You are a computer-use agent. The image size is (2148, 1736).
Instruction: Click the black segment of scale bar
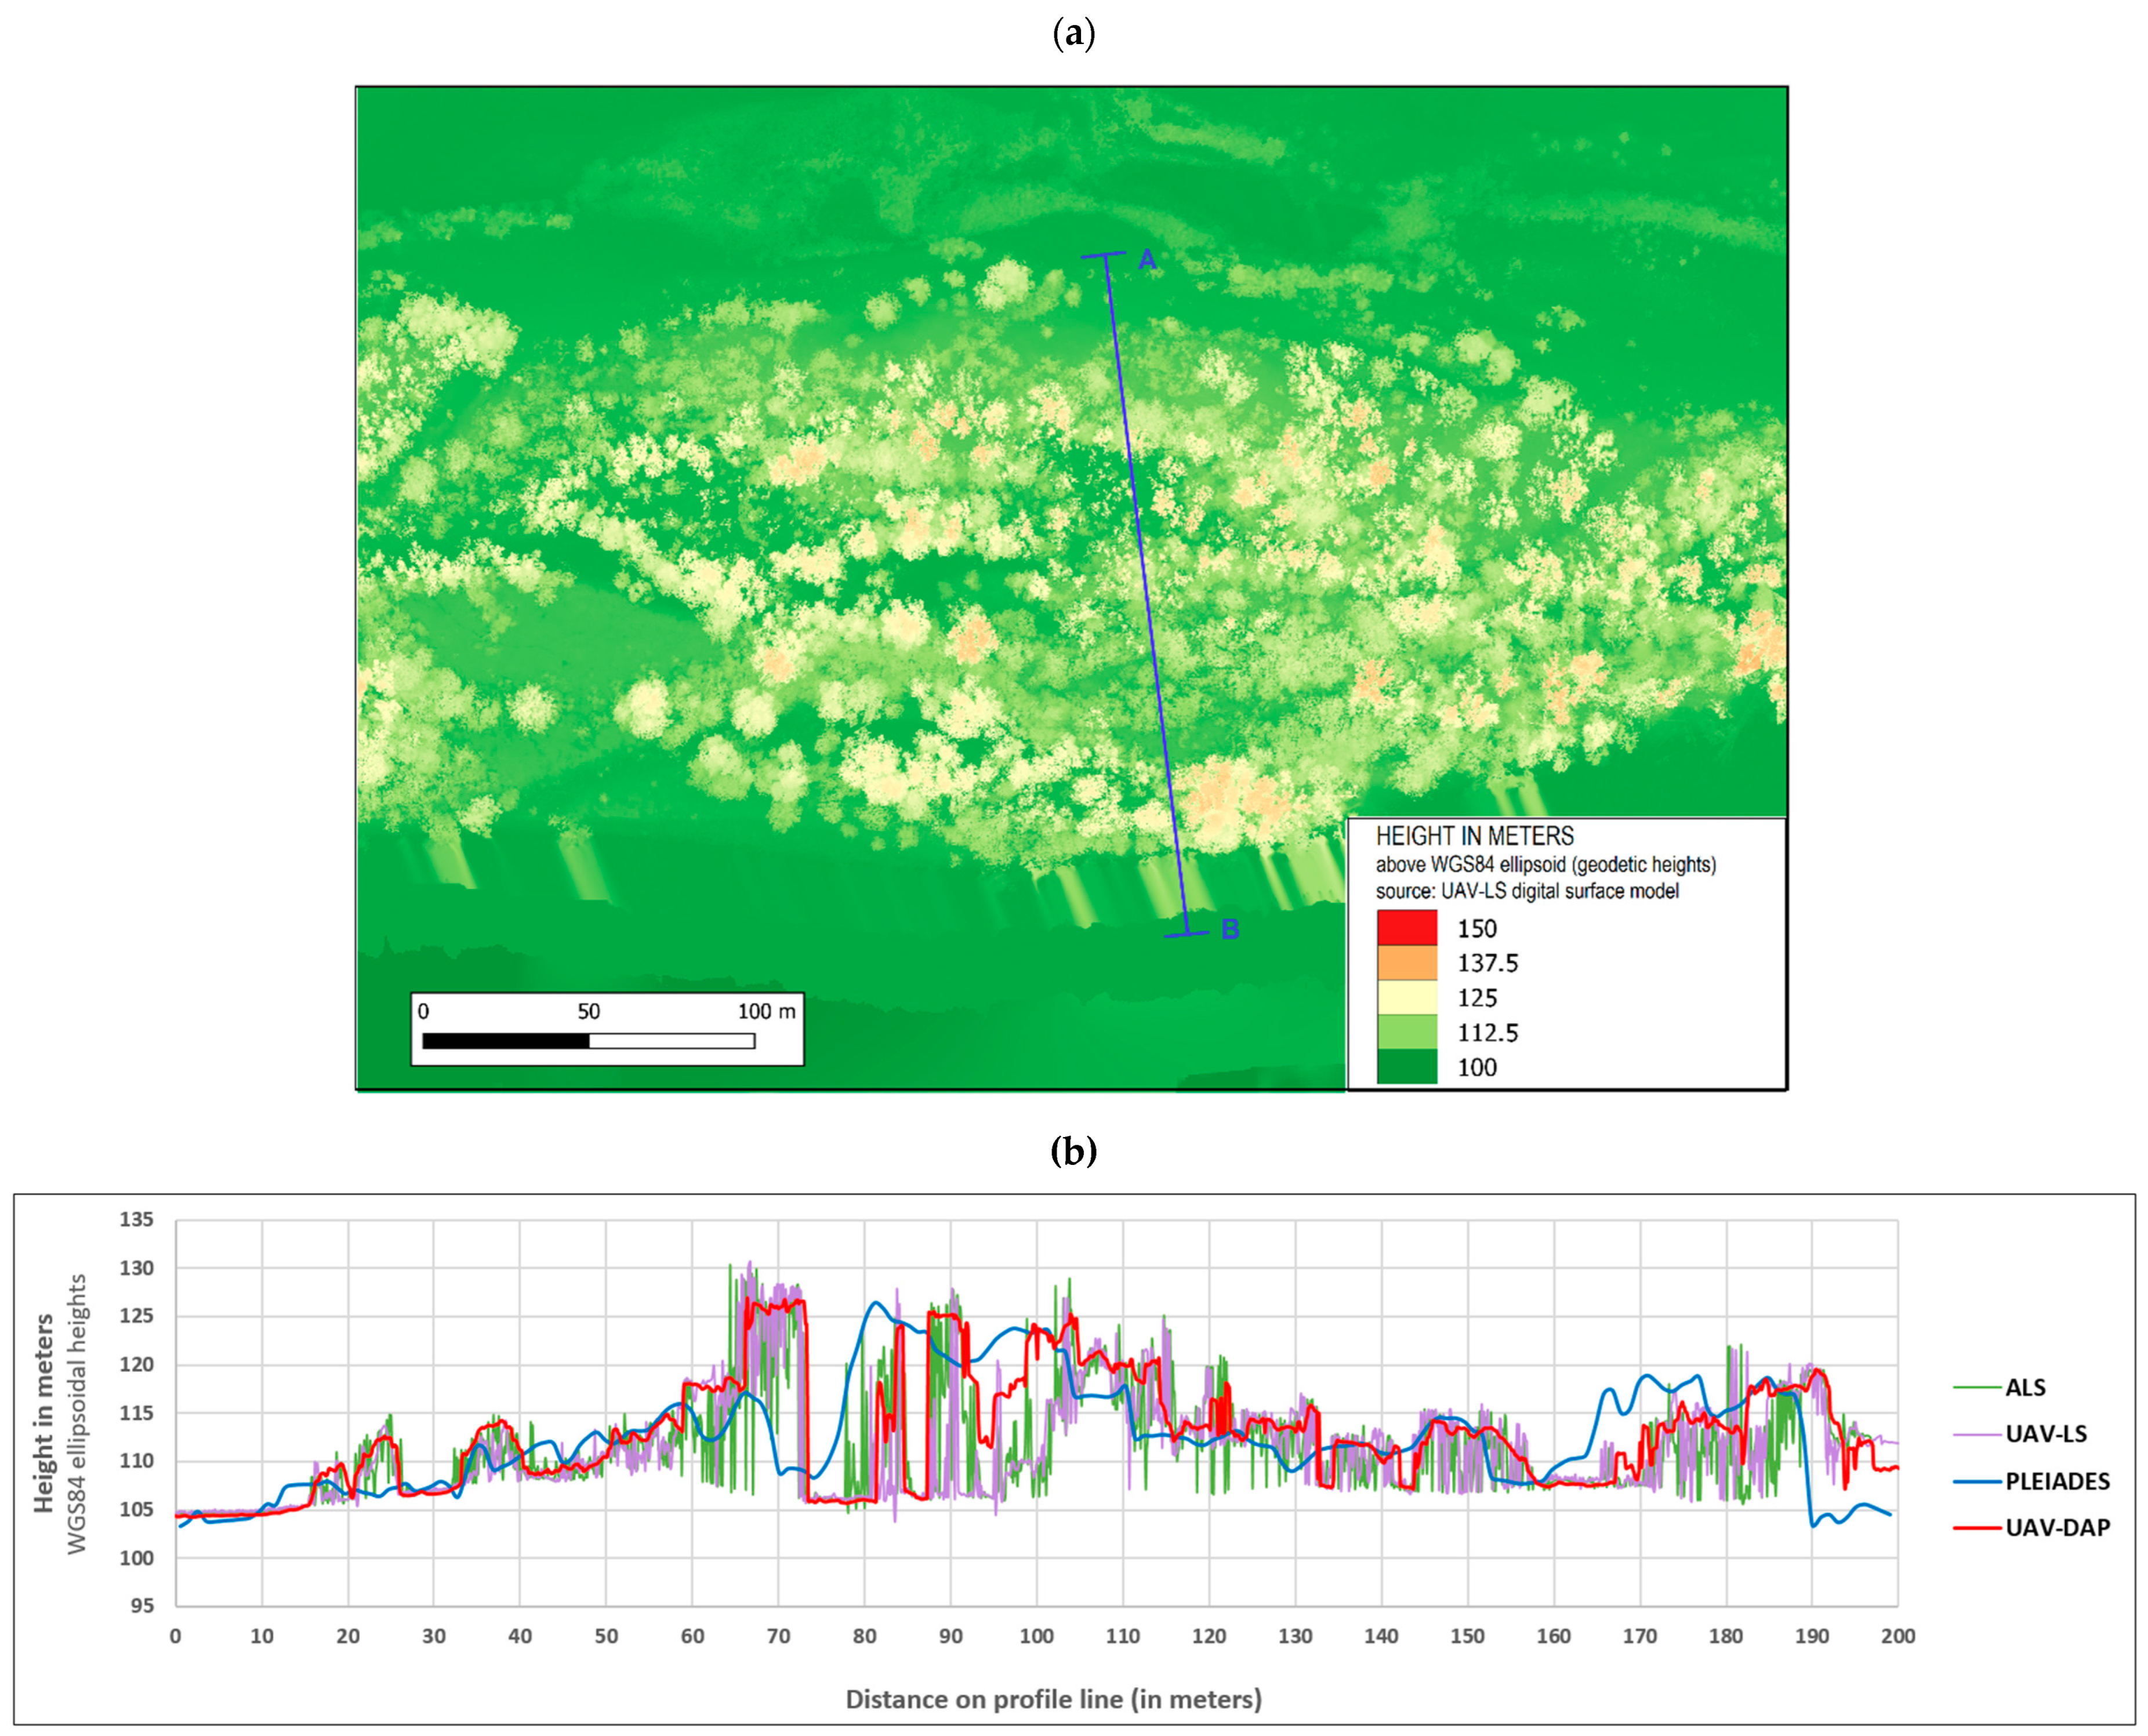(x=506, y=1041)
